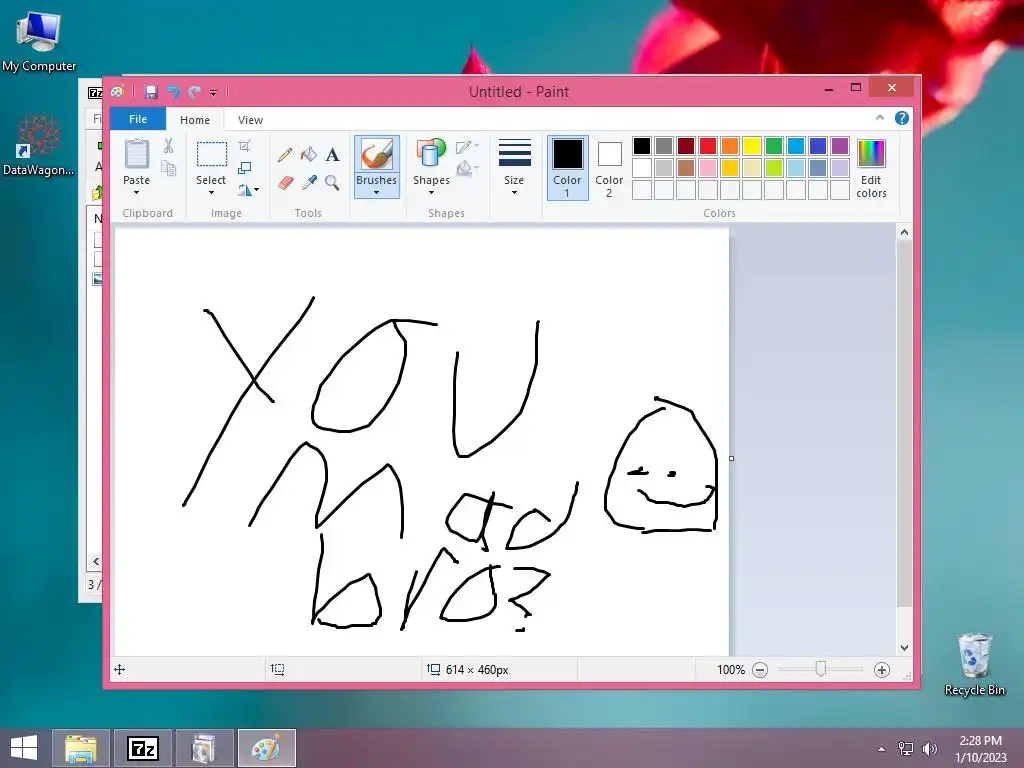The image size is (1024, 768).
Task: Pick the orange color swatch
Action: 730,146
